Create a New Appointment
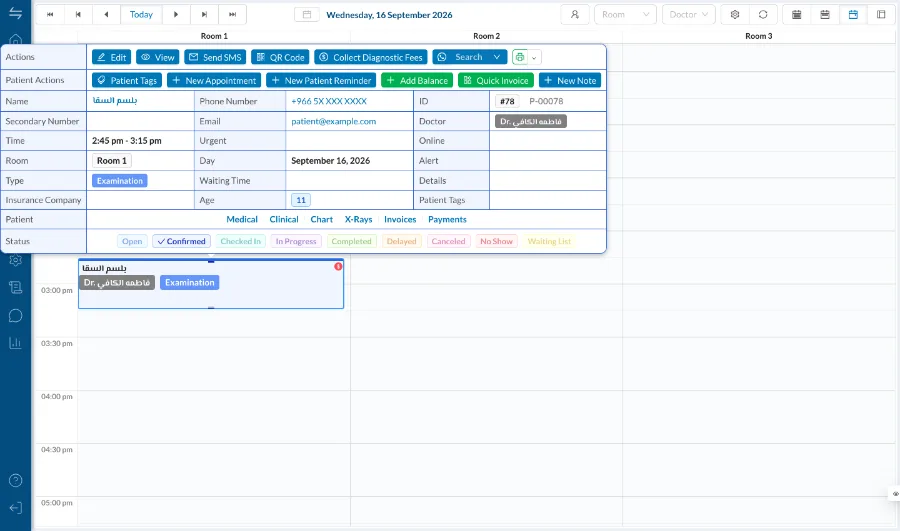The image size is (900, 531). coord(214,80)
